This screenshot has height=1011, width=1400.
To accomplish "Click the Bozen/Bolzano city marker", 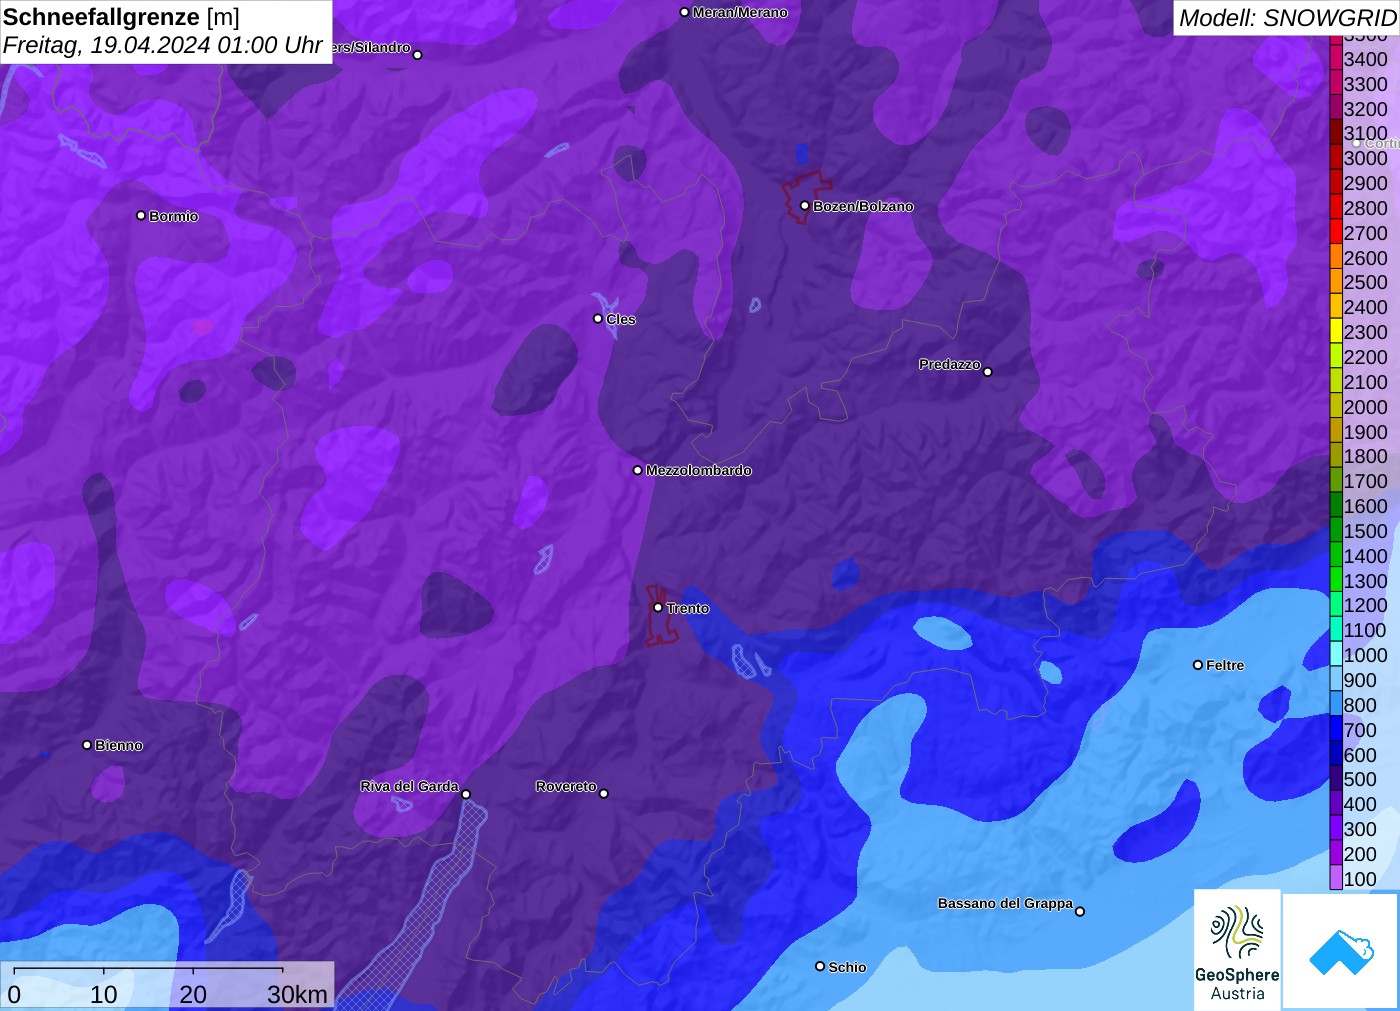I will [805, 206].
